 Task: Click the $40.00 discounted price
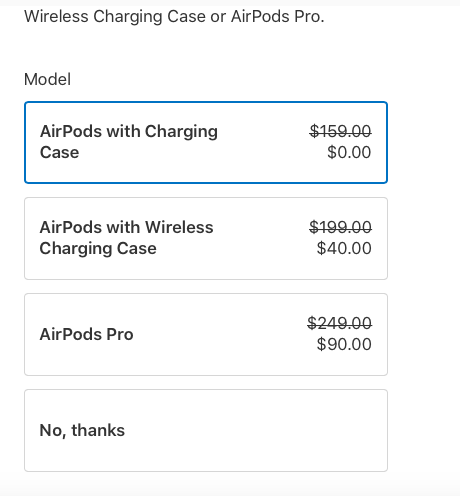pyautogui.click(x=344, y=248)
